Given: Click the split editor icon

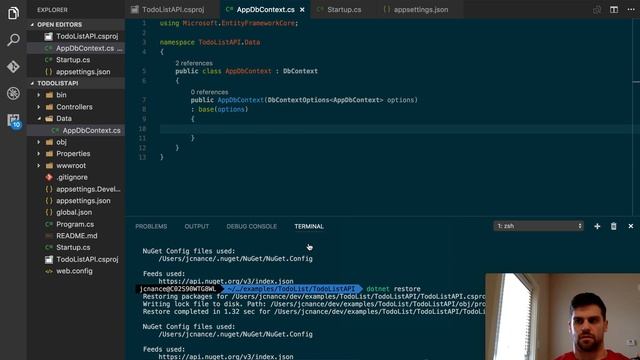Looking at the screenshot, I should pos(614,9).
